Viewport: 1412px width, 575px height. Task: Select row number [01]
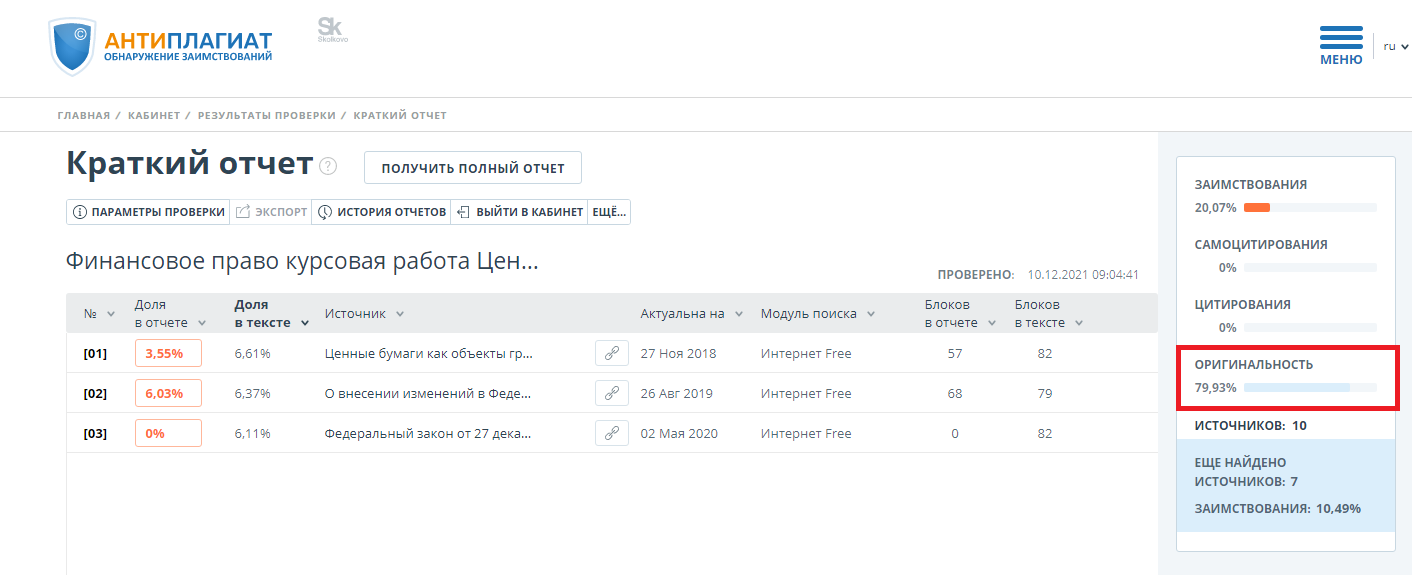95,354
